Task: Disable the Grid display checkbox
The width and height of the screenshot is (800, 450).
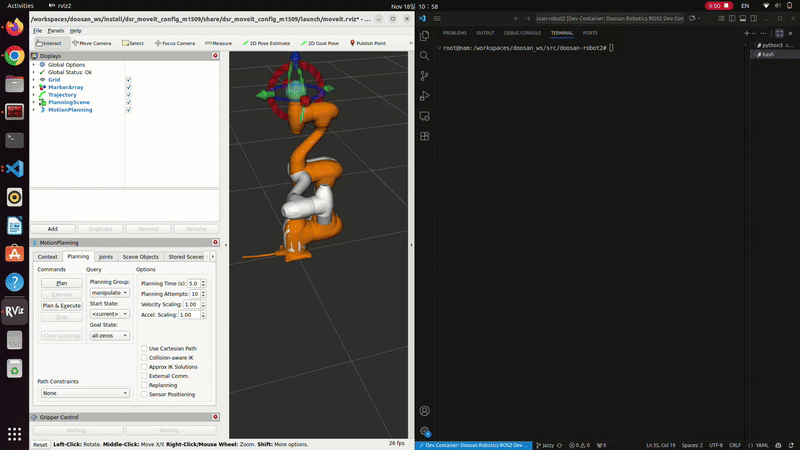Action: click(x=129, y=80)
